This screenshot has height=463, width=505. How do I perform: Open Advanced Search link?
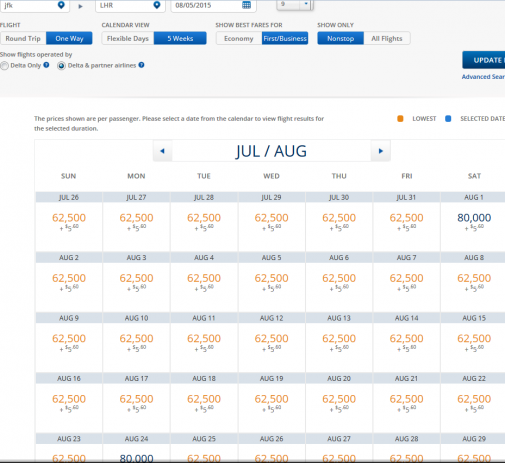(x=483, y=77)
